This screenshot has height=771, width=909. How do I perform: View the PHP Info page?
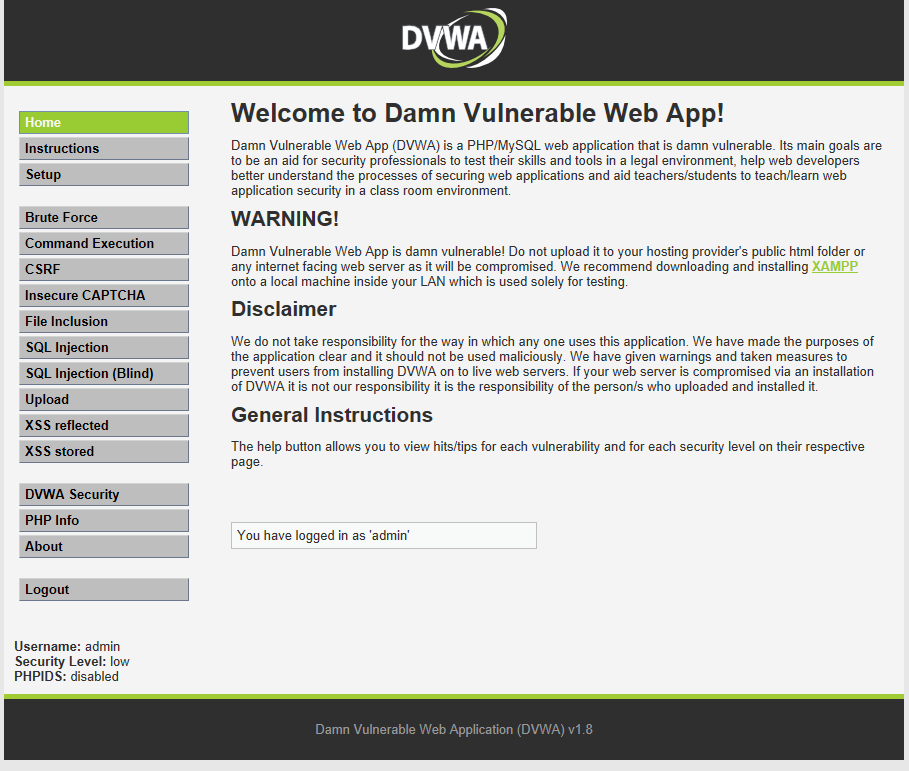point(104,521)
